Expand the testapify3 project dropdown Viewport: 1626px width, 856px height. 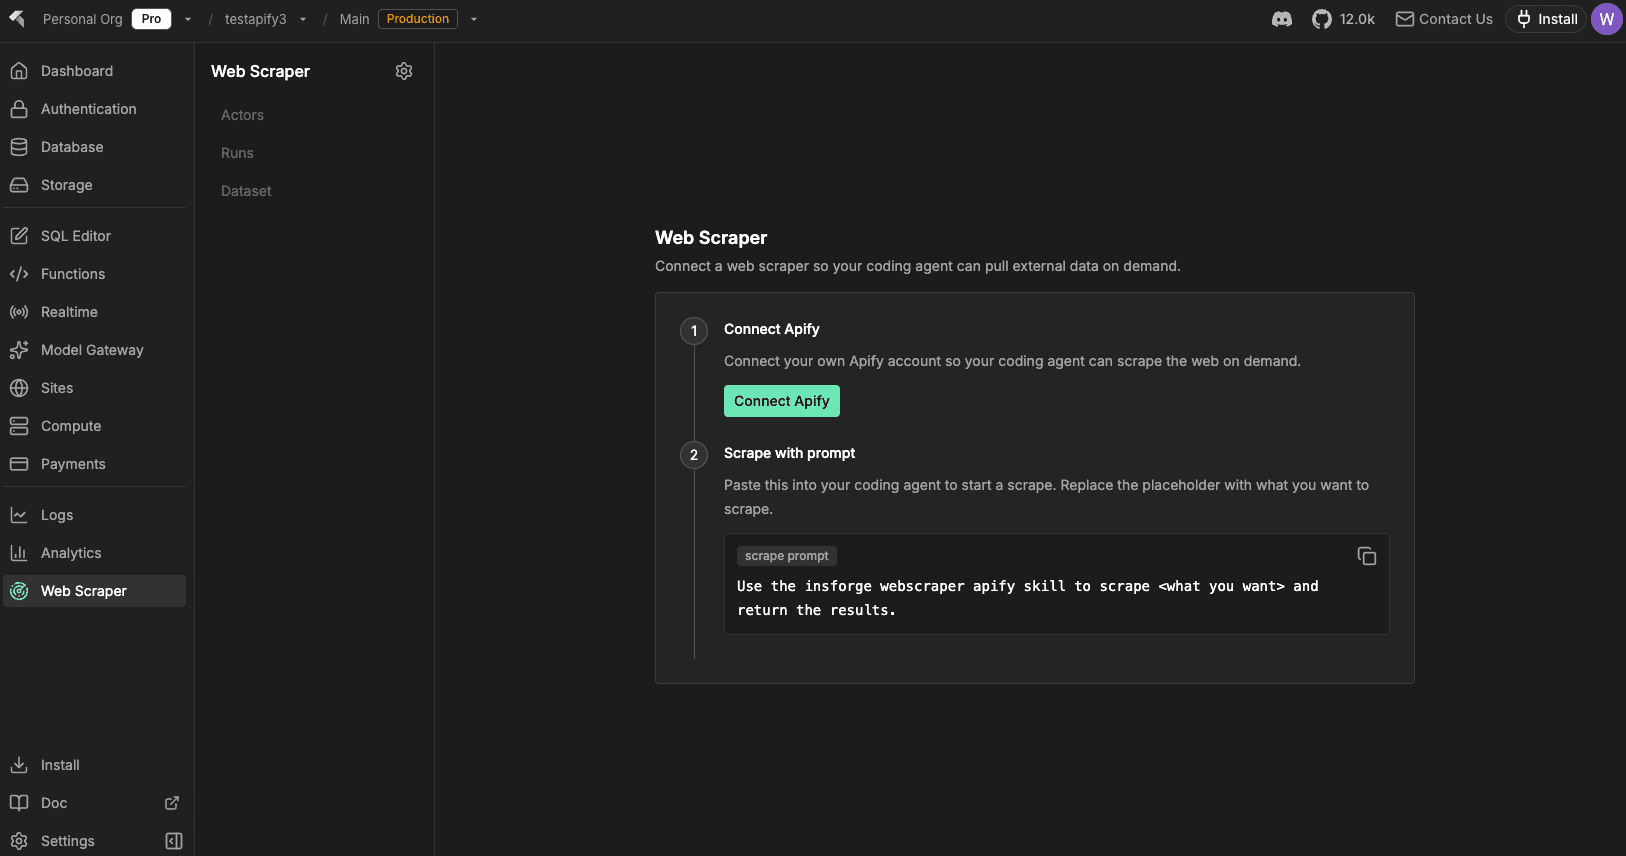[x=303, y=19]
